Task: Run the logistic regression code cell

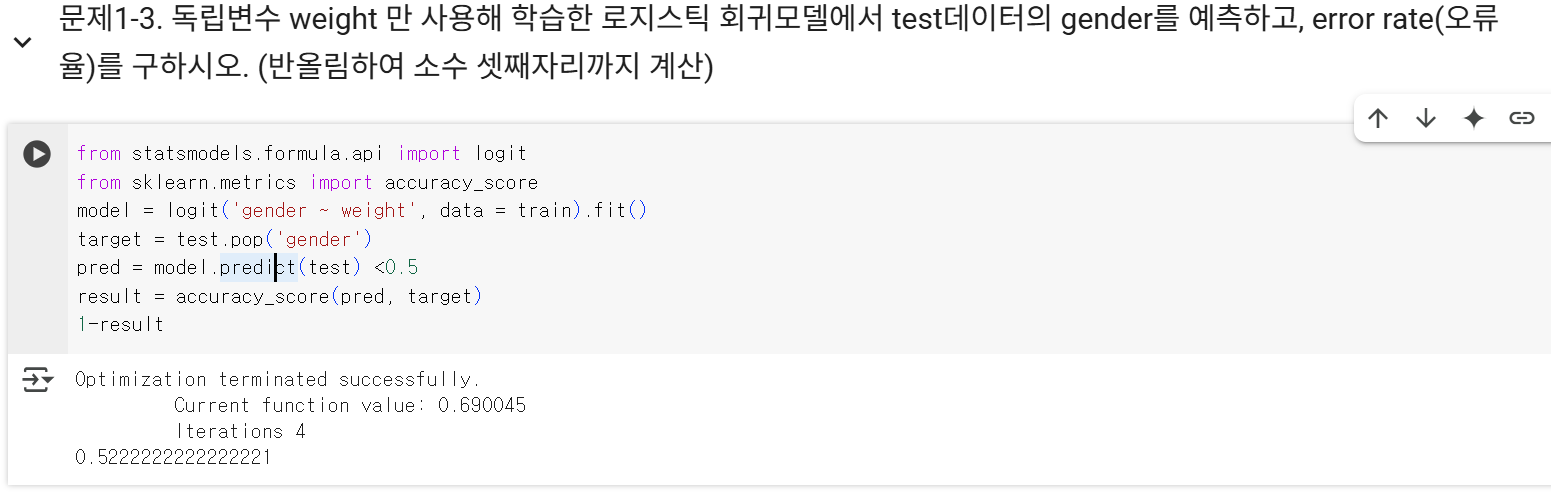Action: [x=37, y=154]
